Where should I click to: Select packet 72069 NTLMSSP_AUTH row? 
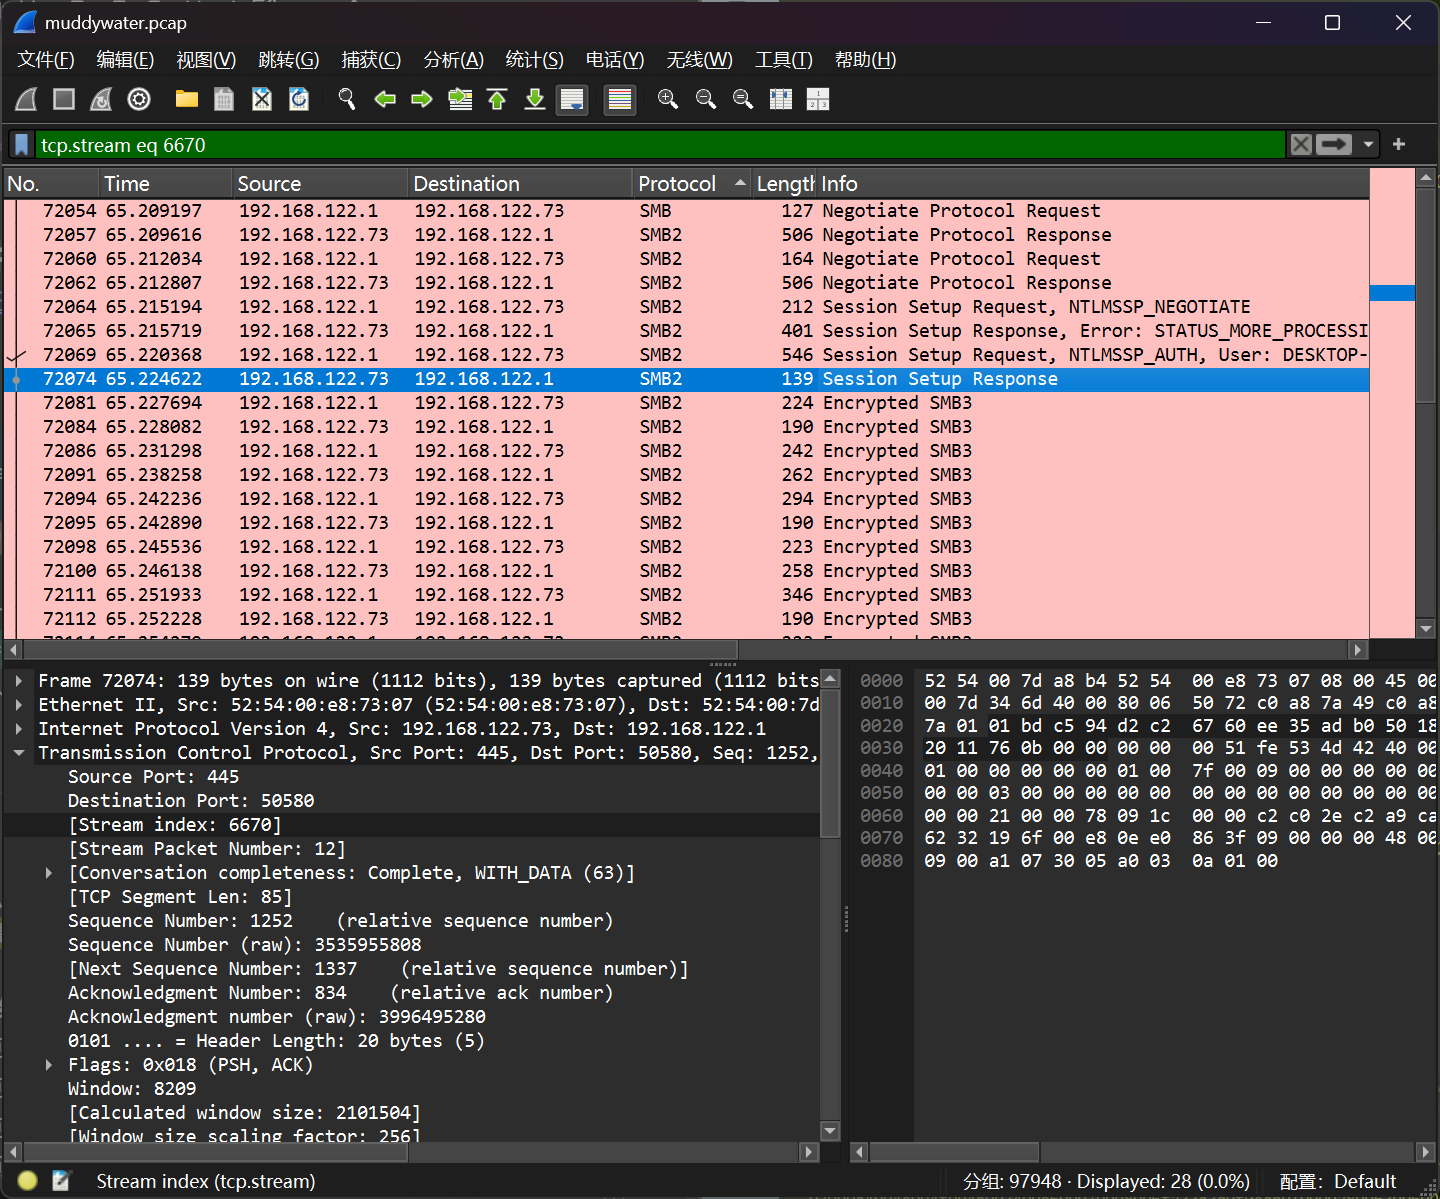(686, 355)
